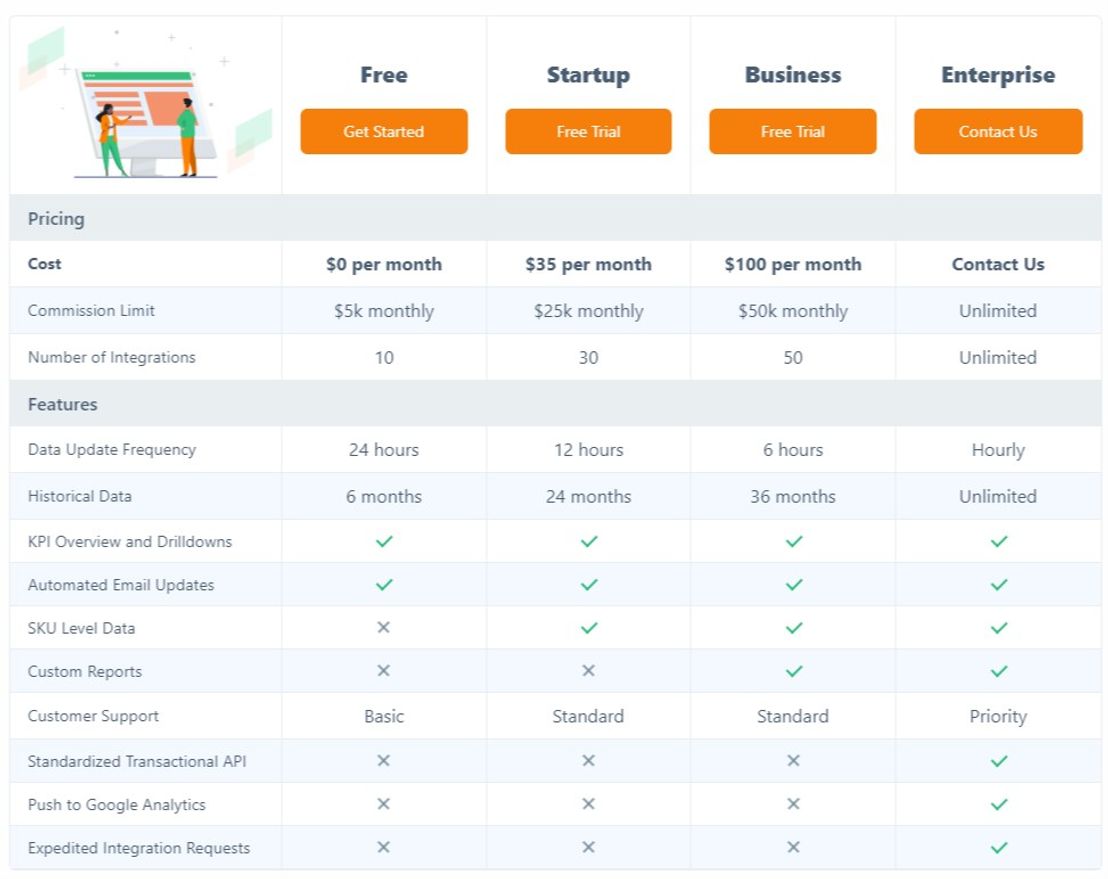The image size is (1108, 879).
Task: Click 'Contact Us' text in the Cost row
Action: (x=998, y=264)
